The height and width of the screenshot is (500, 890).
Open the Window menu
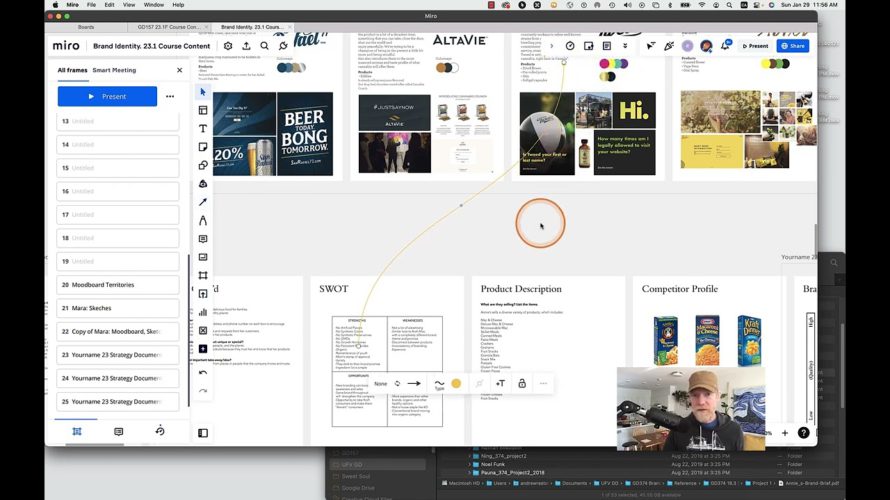pyautogui.click(x=153, y=5)
